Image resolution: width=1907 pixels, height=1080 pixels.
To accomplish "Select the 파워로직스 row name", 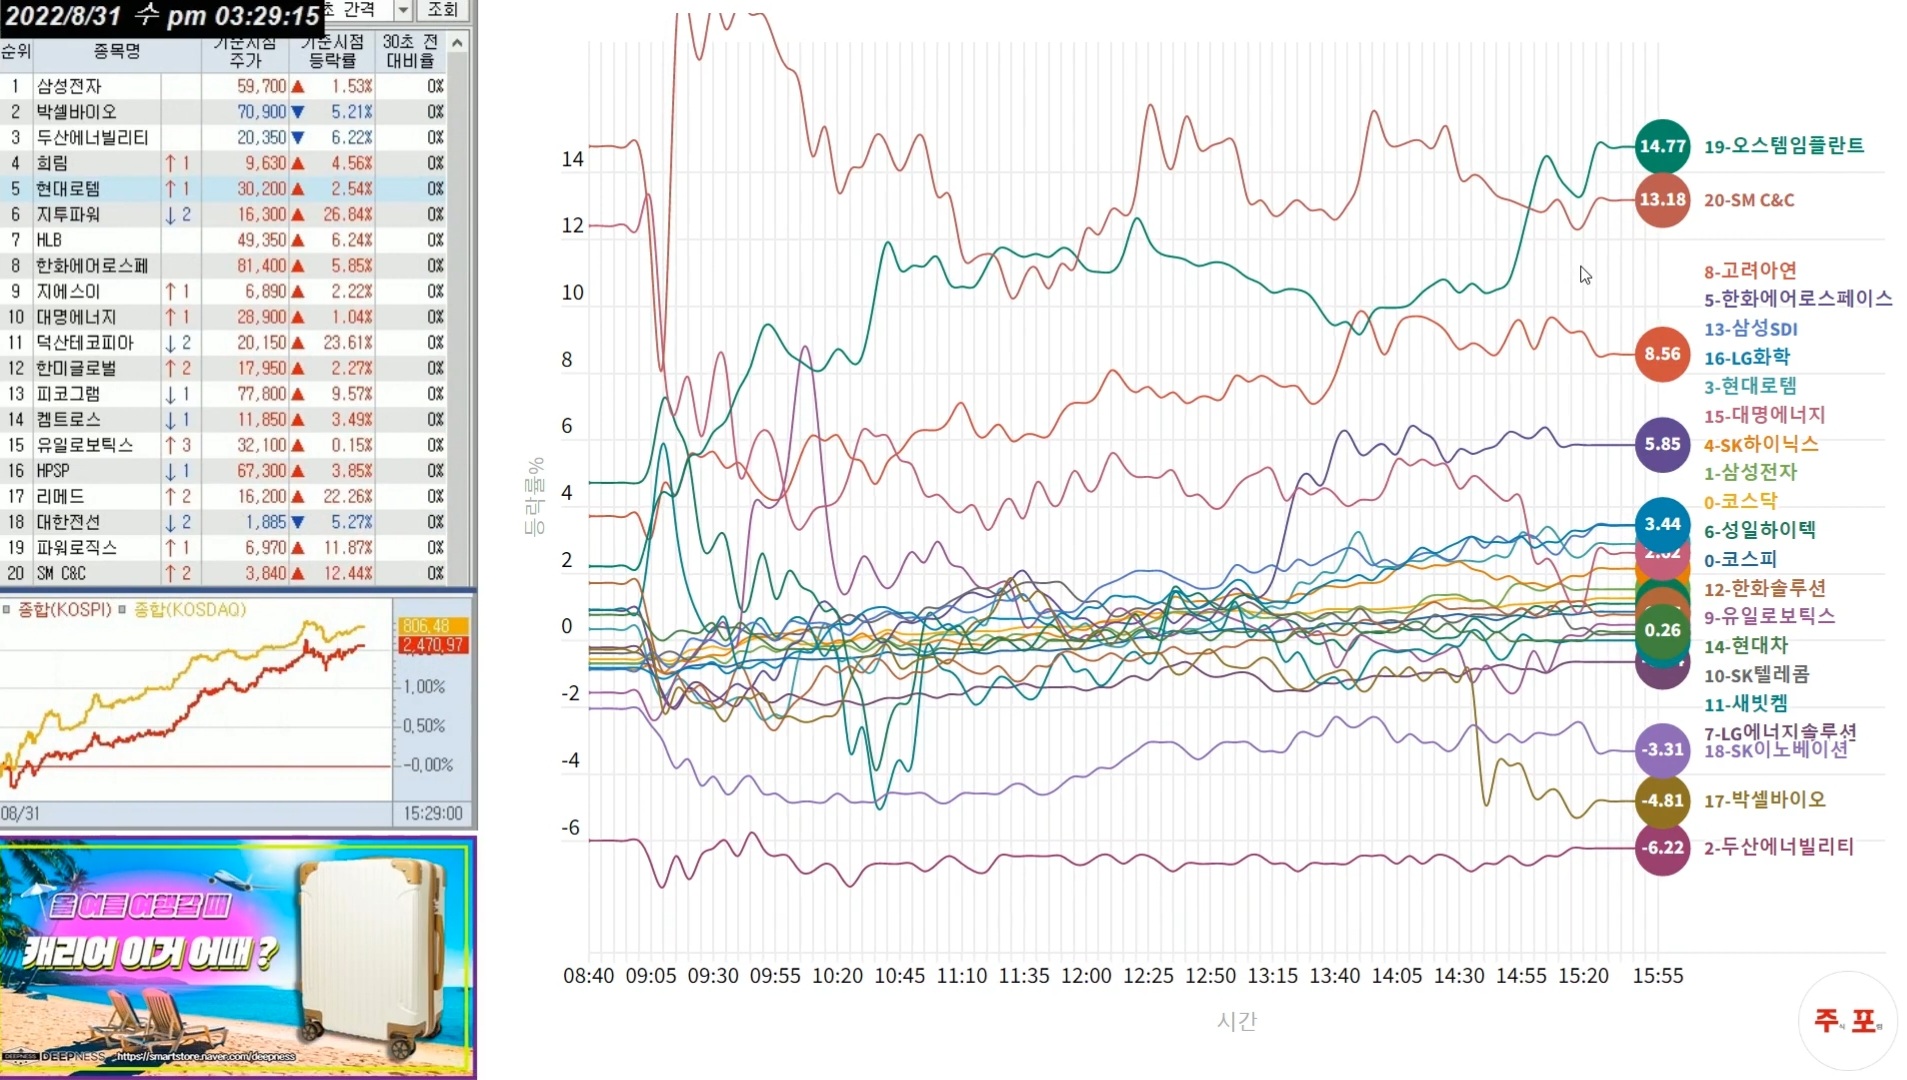I will [x=77, y=548].
